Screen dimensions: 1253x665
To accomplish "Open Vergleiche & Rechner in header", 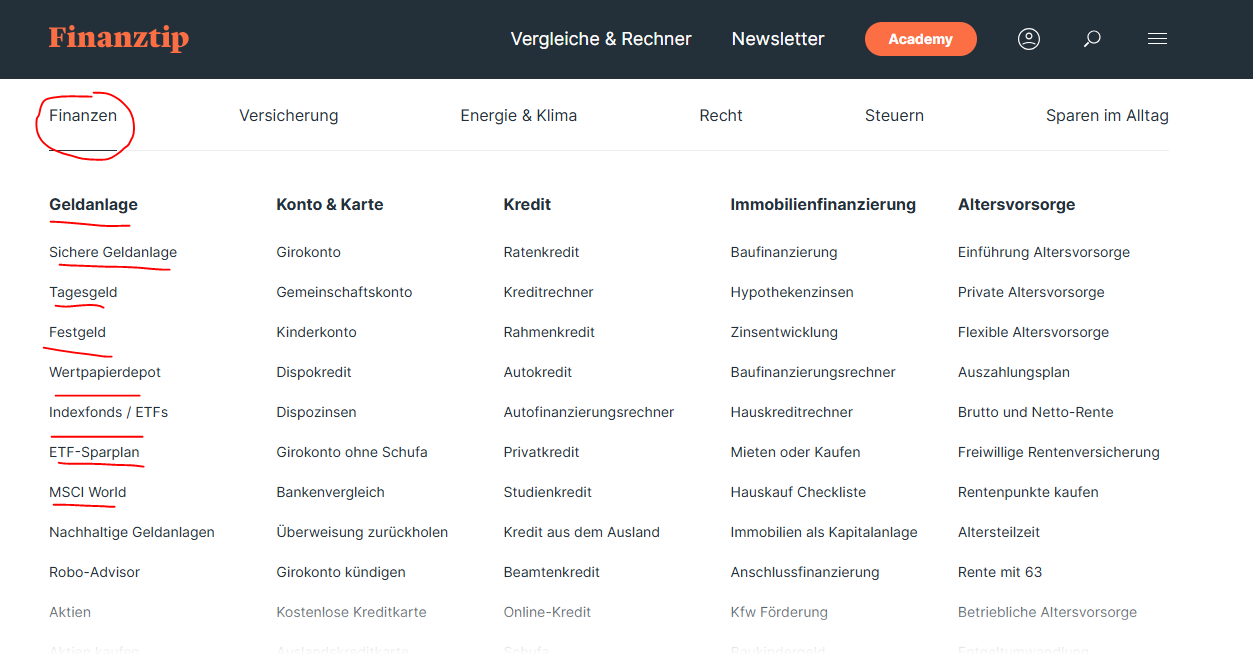I will click(x=601, y=39).
